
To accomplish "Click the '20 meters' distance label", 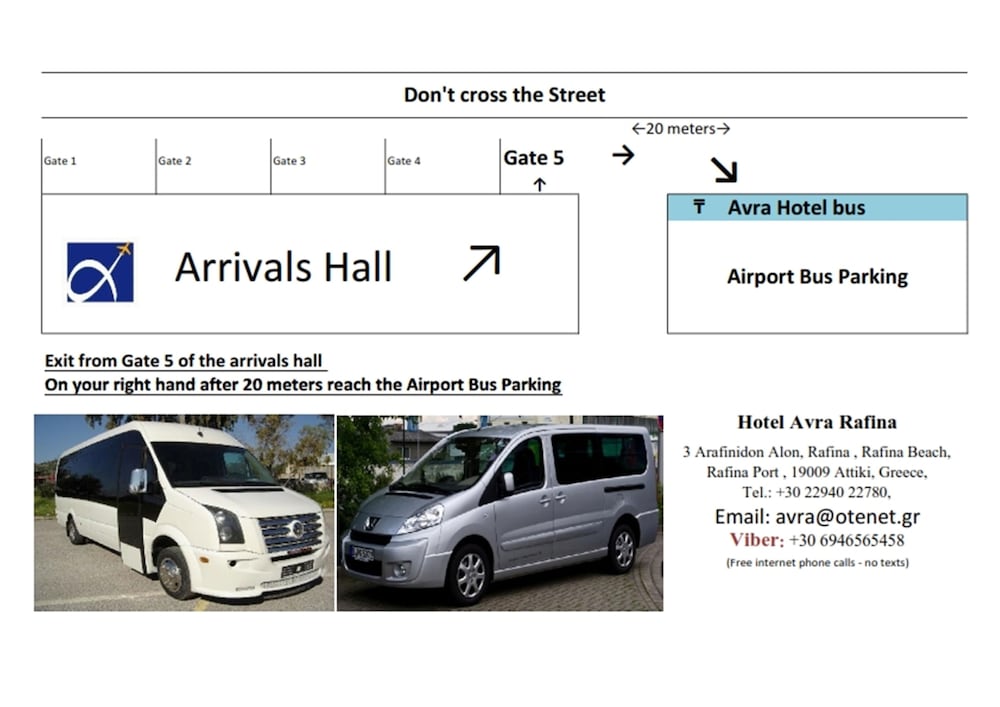I will pyautogui.click(x=680, y=129).
